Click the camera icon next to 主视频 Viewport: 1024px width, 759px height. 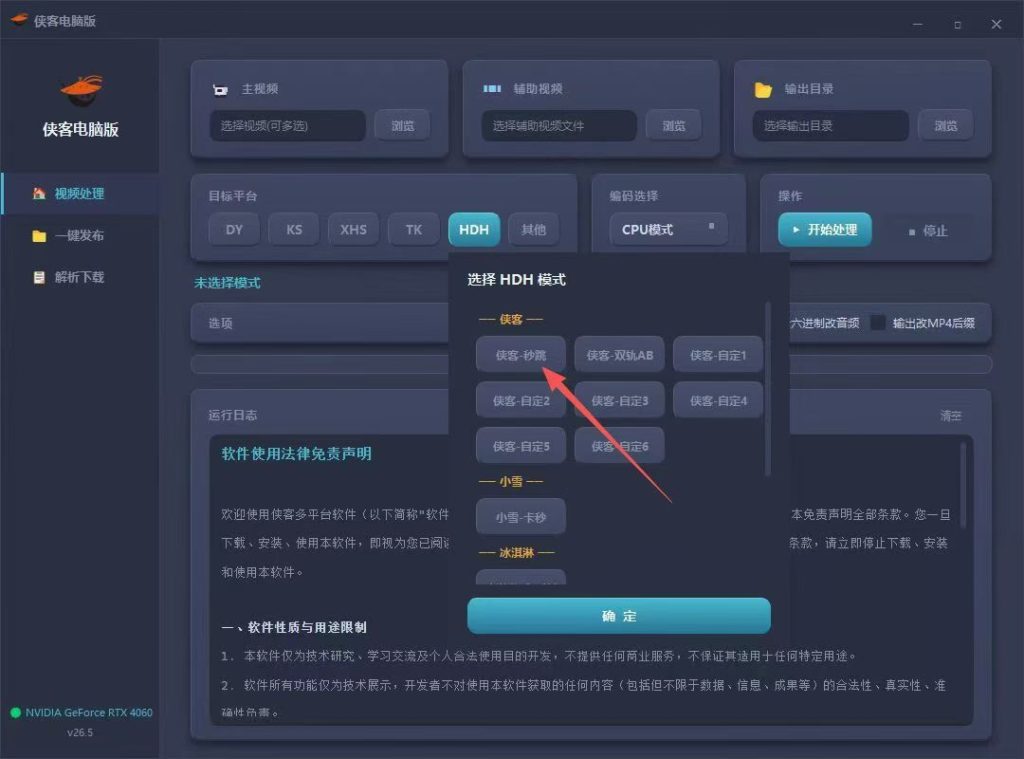click(220, 89)
